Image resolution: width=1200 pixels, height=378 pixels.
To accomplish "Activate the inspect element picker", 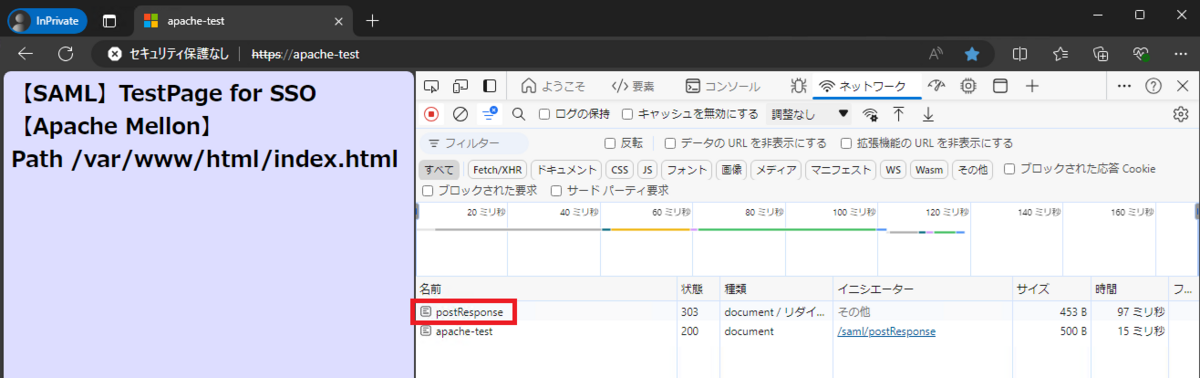I will click(x=431, y=86).
